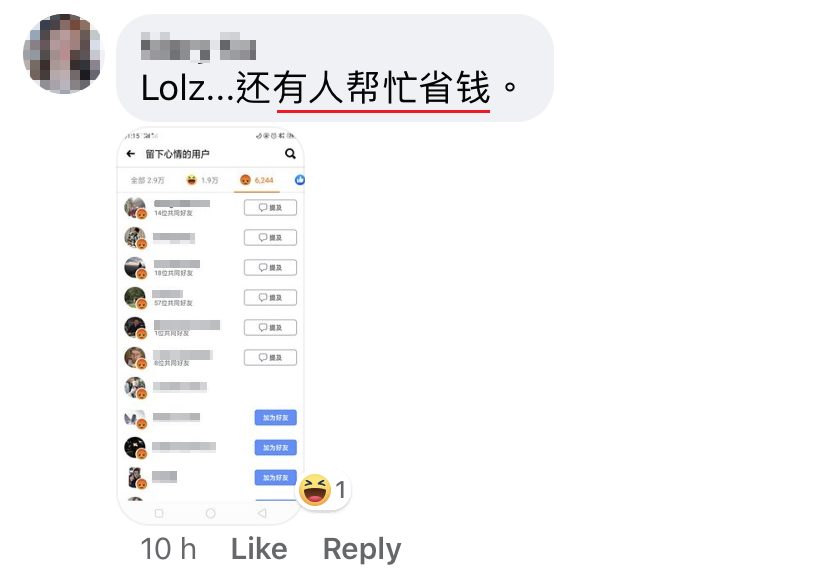Tap the Android back triangle icon
The width and height of the screenshot is (828, 571).
pos(262,513)
